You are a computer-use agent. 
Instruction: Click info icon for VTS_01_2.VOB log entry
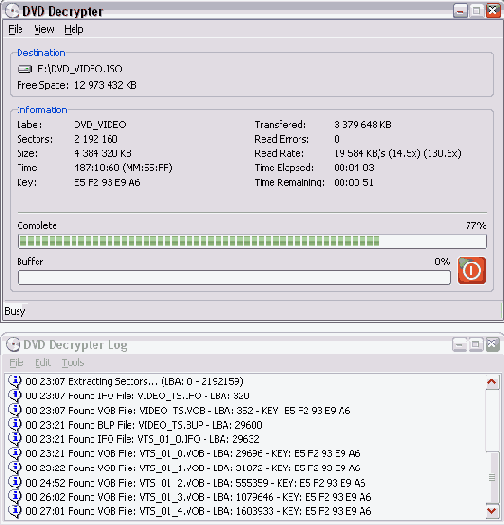(x=15, y=482)
